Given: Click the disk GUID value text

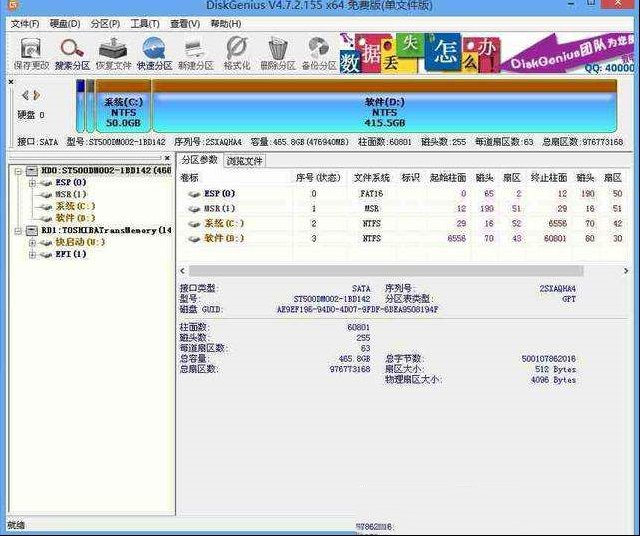Looking at the screenshot, I should click(358, 309).
